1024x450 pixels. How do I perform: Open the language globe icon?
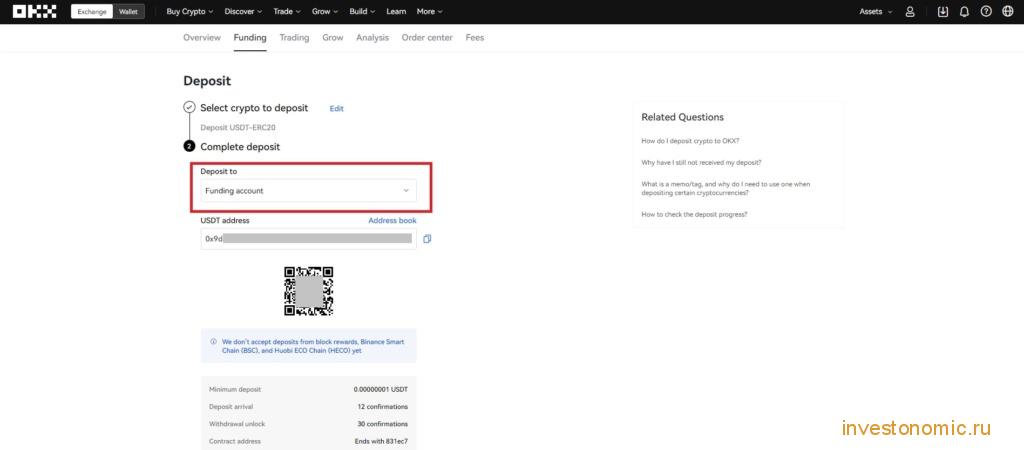pyautogui.click(x=1008, y=12)
